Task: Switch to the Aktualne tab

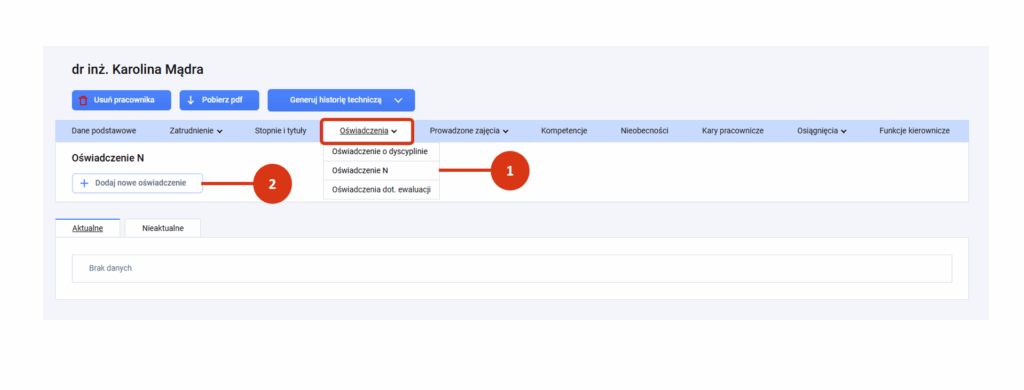Action: (x=88, y=228)
